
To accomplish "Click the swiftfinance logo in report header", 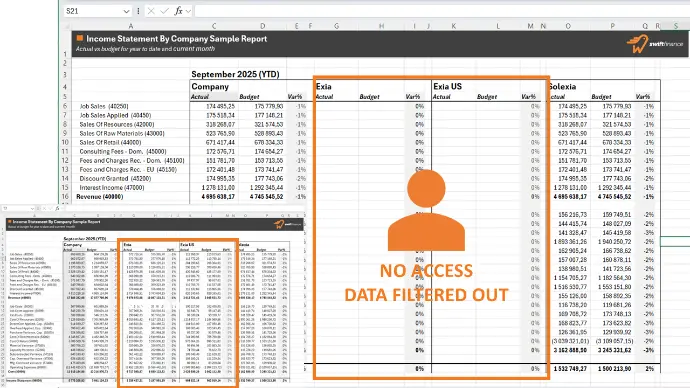I will [654, 44].
